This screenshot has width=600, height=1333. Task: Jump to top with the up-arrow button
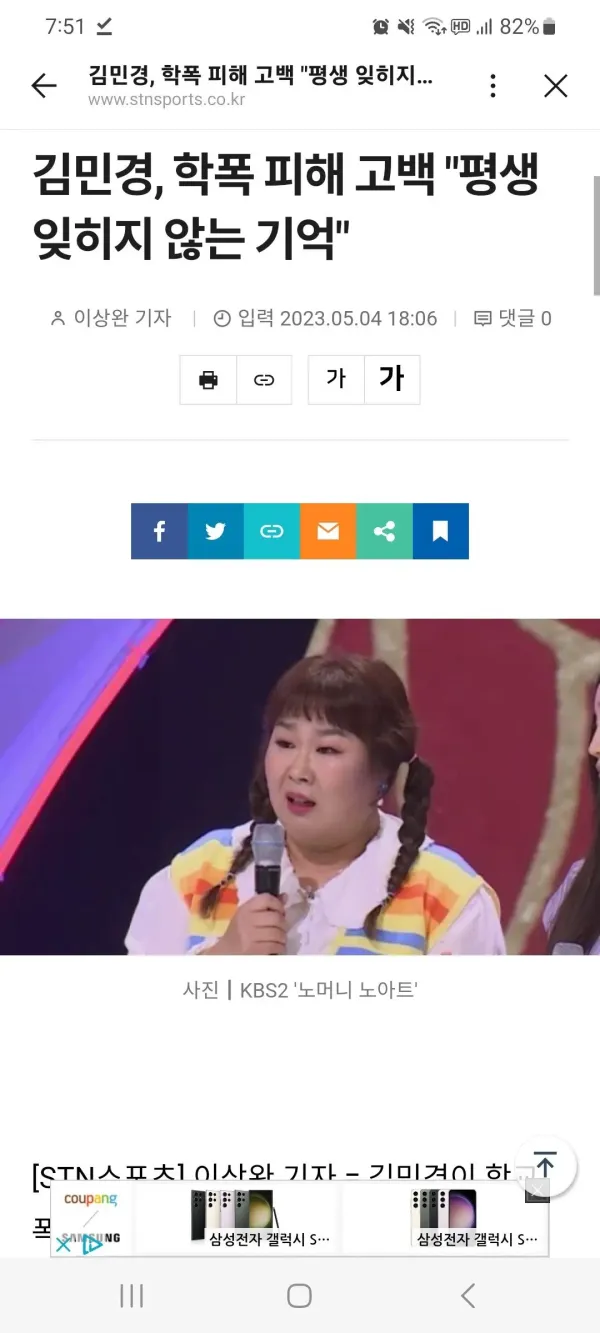(545, 1167)
